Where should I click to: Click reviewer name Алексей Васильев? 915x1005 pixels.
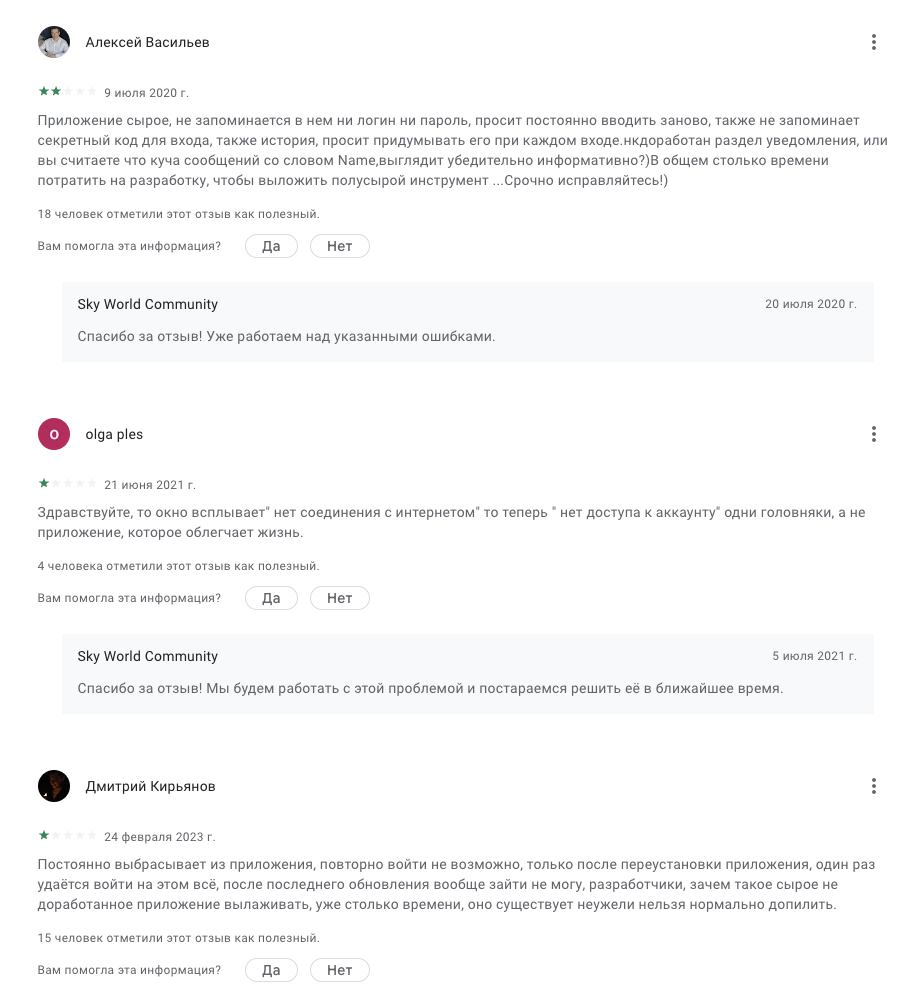point(147,42)
